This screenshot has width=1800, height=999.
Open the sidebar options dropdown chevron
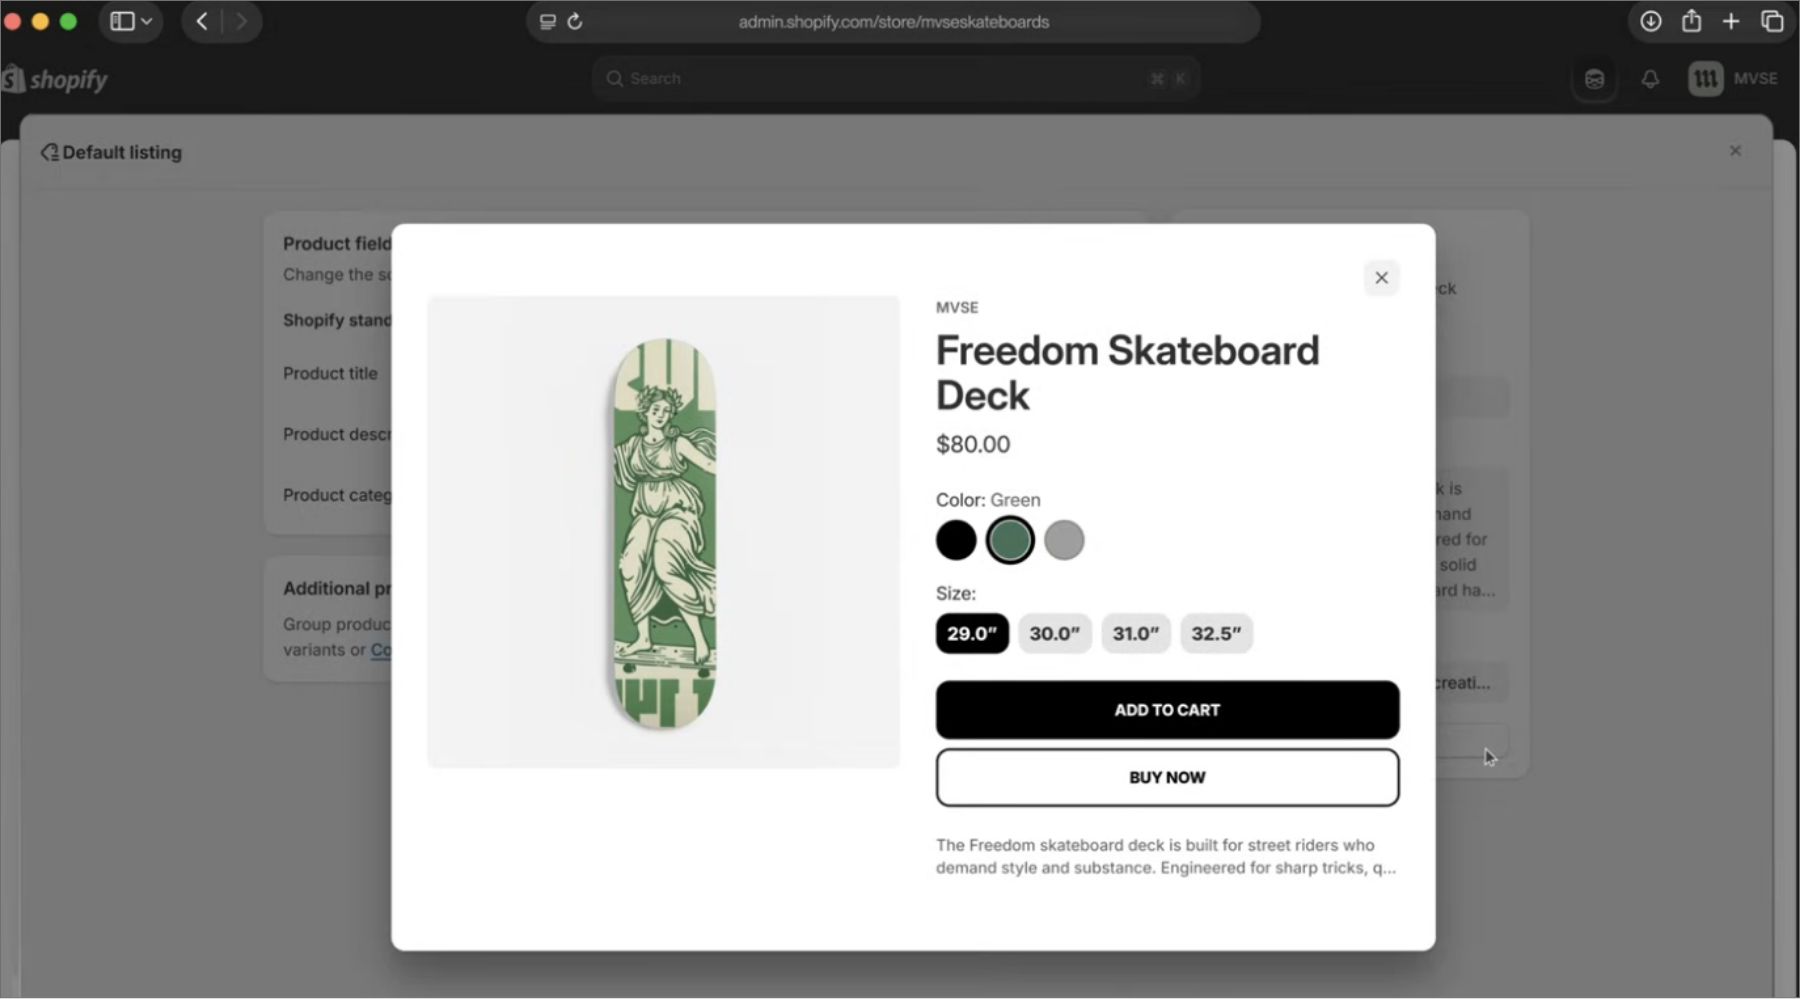pos(147,22)
